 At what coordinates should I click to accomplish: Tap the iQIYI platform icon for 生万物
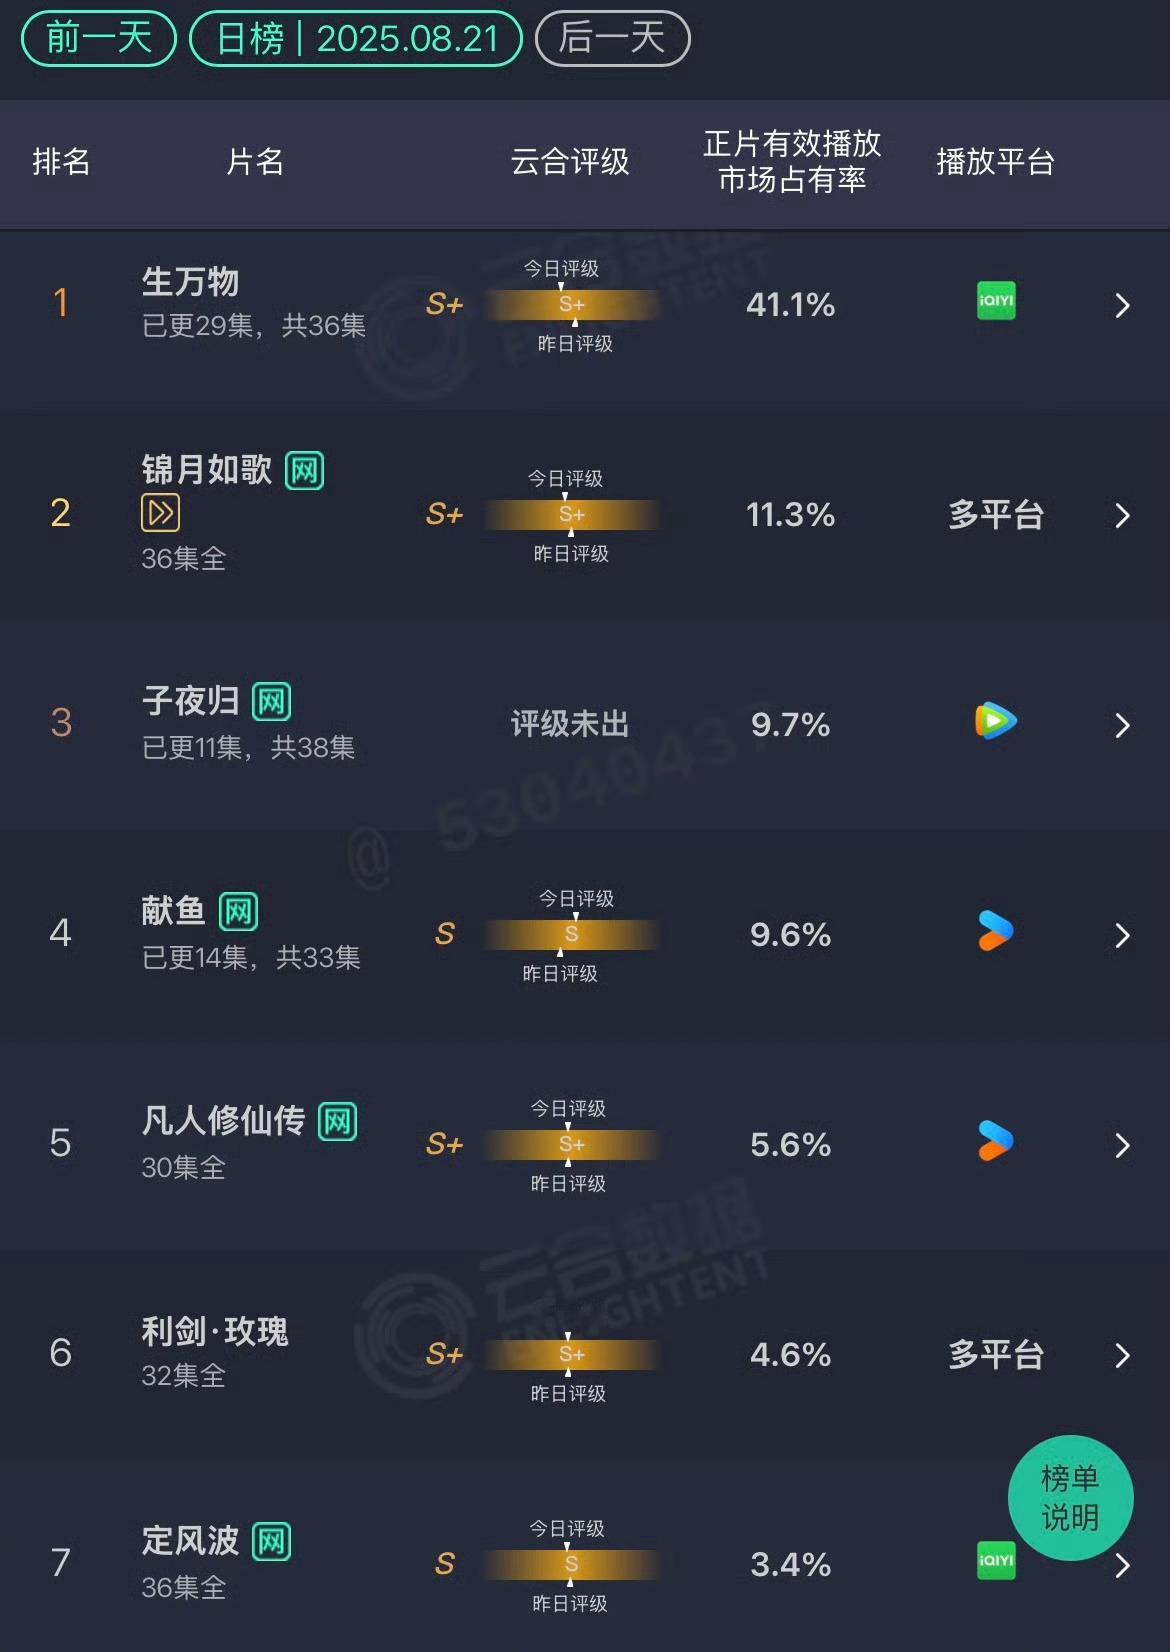[x=996, y=301]
